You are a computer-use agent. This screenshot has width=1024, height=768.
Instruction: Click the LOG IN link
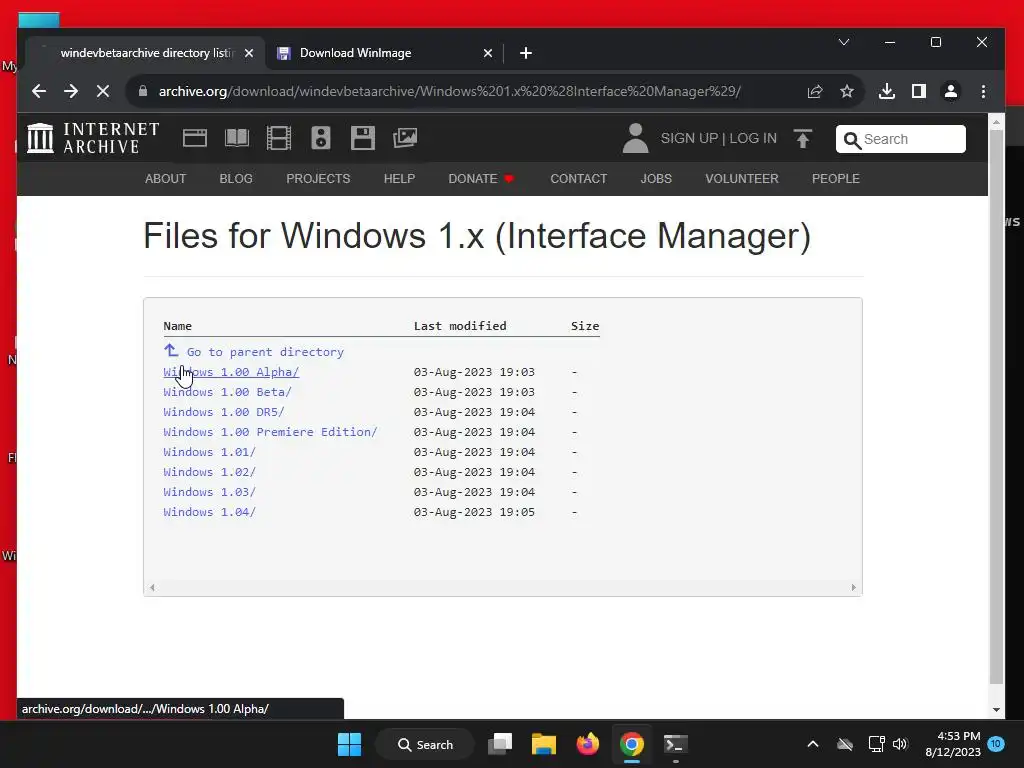click(753, 138)
